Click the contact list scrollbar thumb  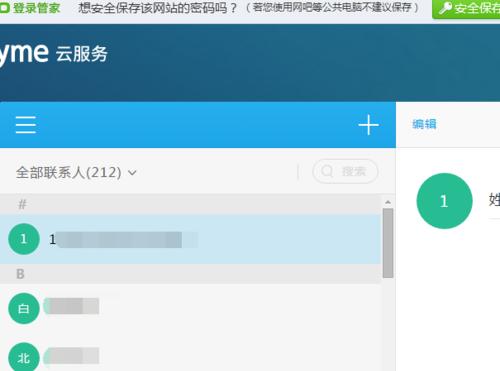[x=388, y=243]
